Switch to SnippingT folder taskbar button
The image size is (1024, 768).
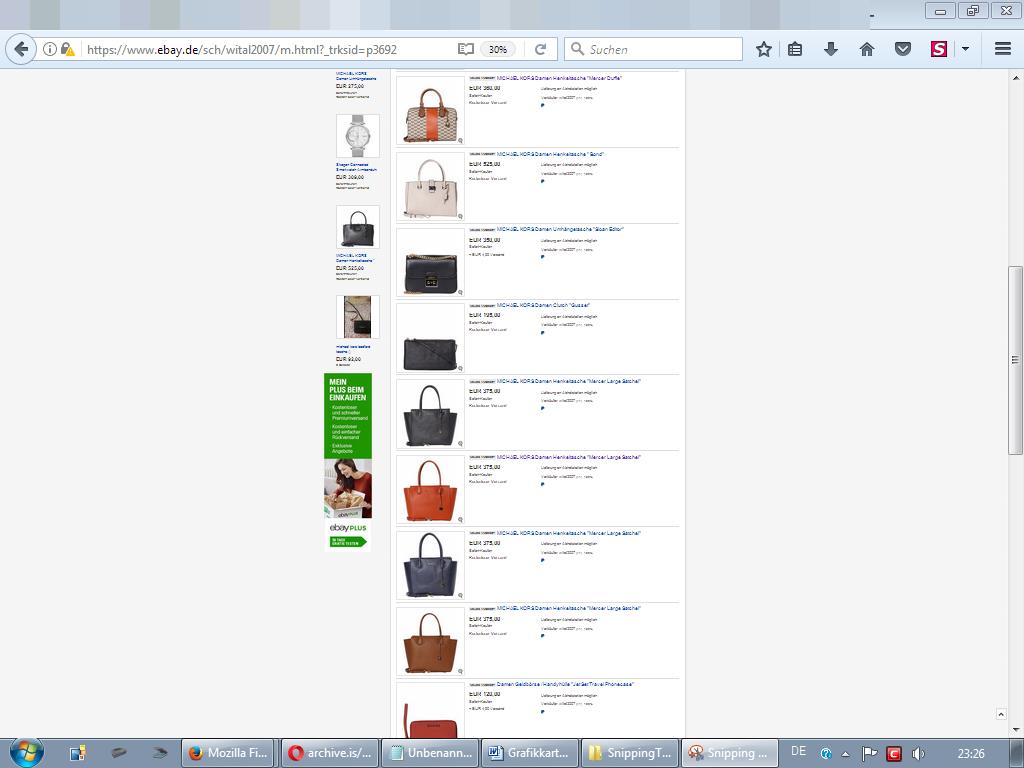(630, 753)
